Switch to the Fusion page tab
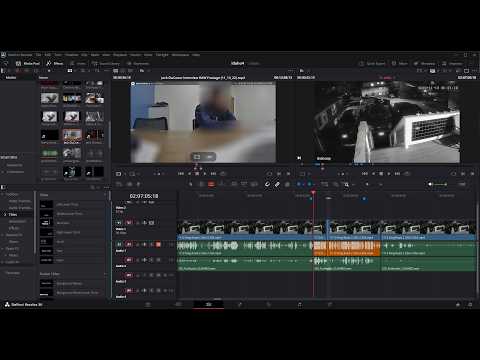The width and height of the screenshot is (480, 360). [239, 304]
